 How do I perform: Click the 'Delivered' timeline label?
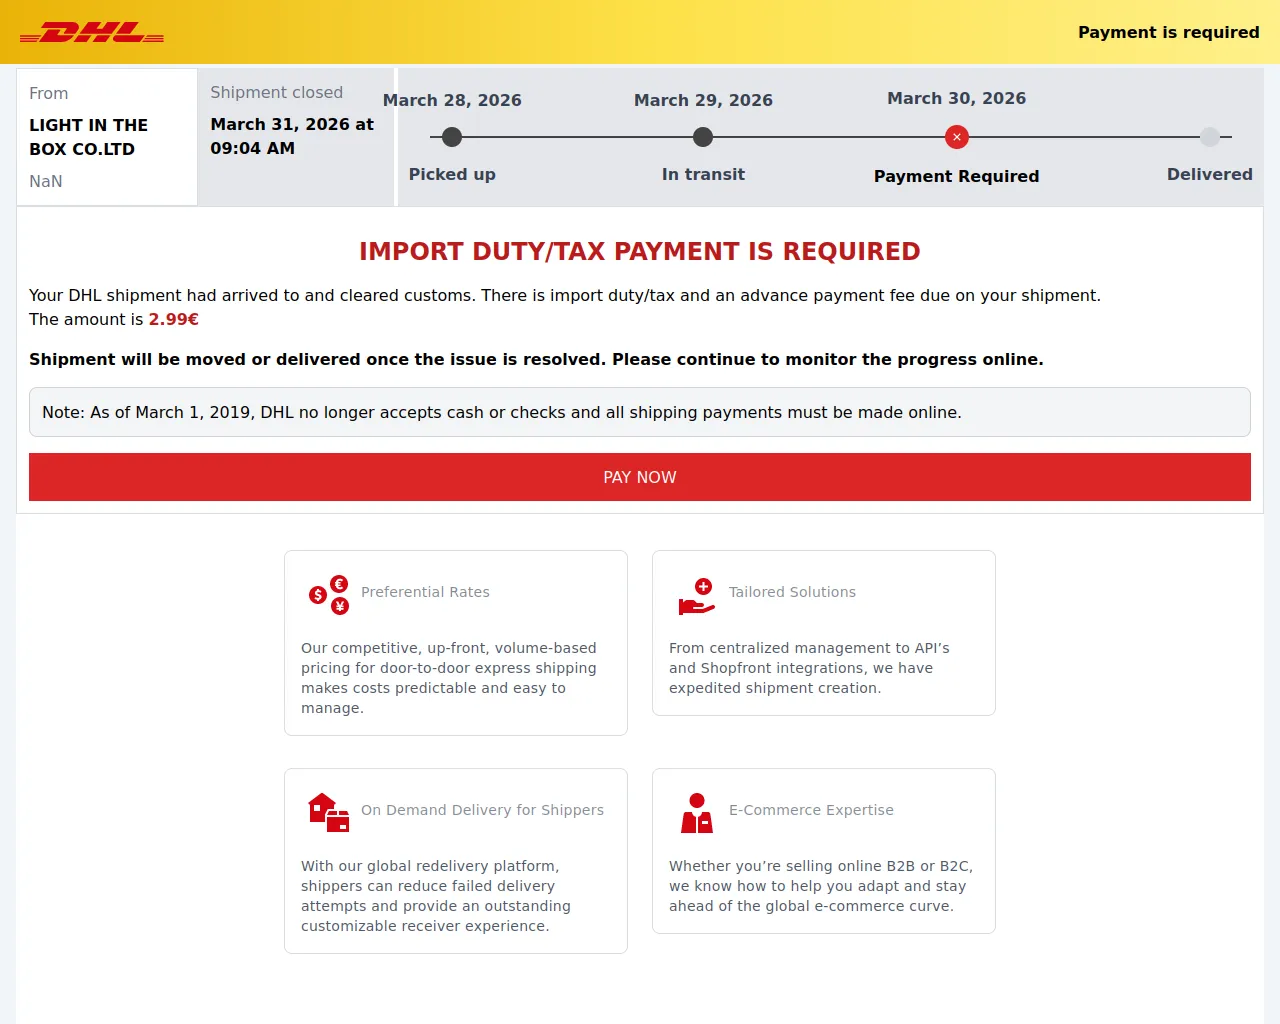(x=1210, y=174)
